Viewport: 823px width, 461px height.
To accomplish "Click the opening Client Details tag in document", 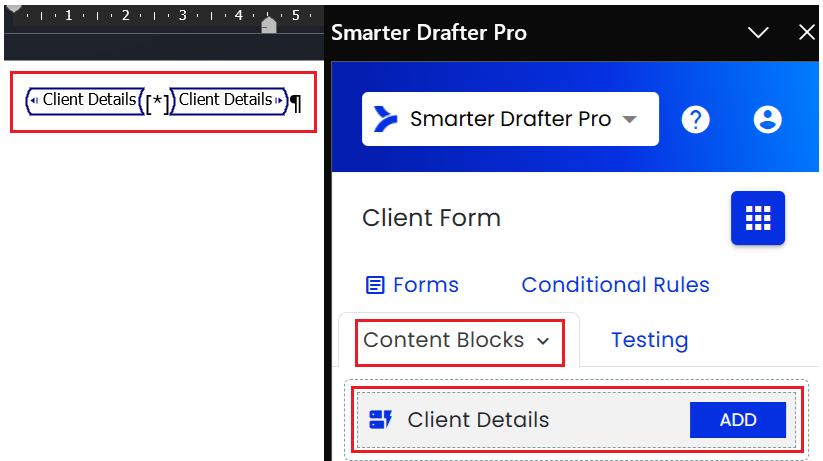I will (85, 101).
